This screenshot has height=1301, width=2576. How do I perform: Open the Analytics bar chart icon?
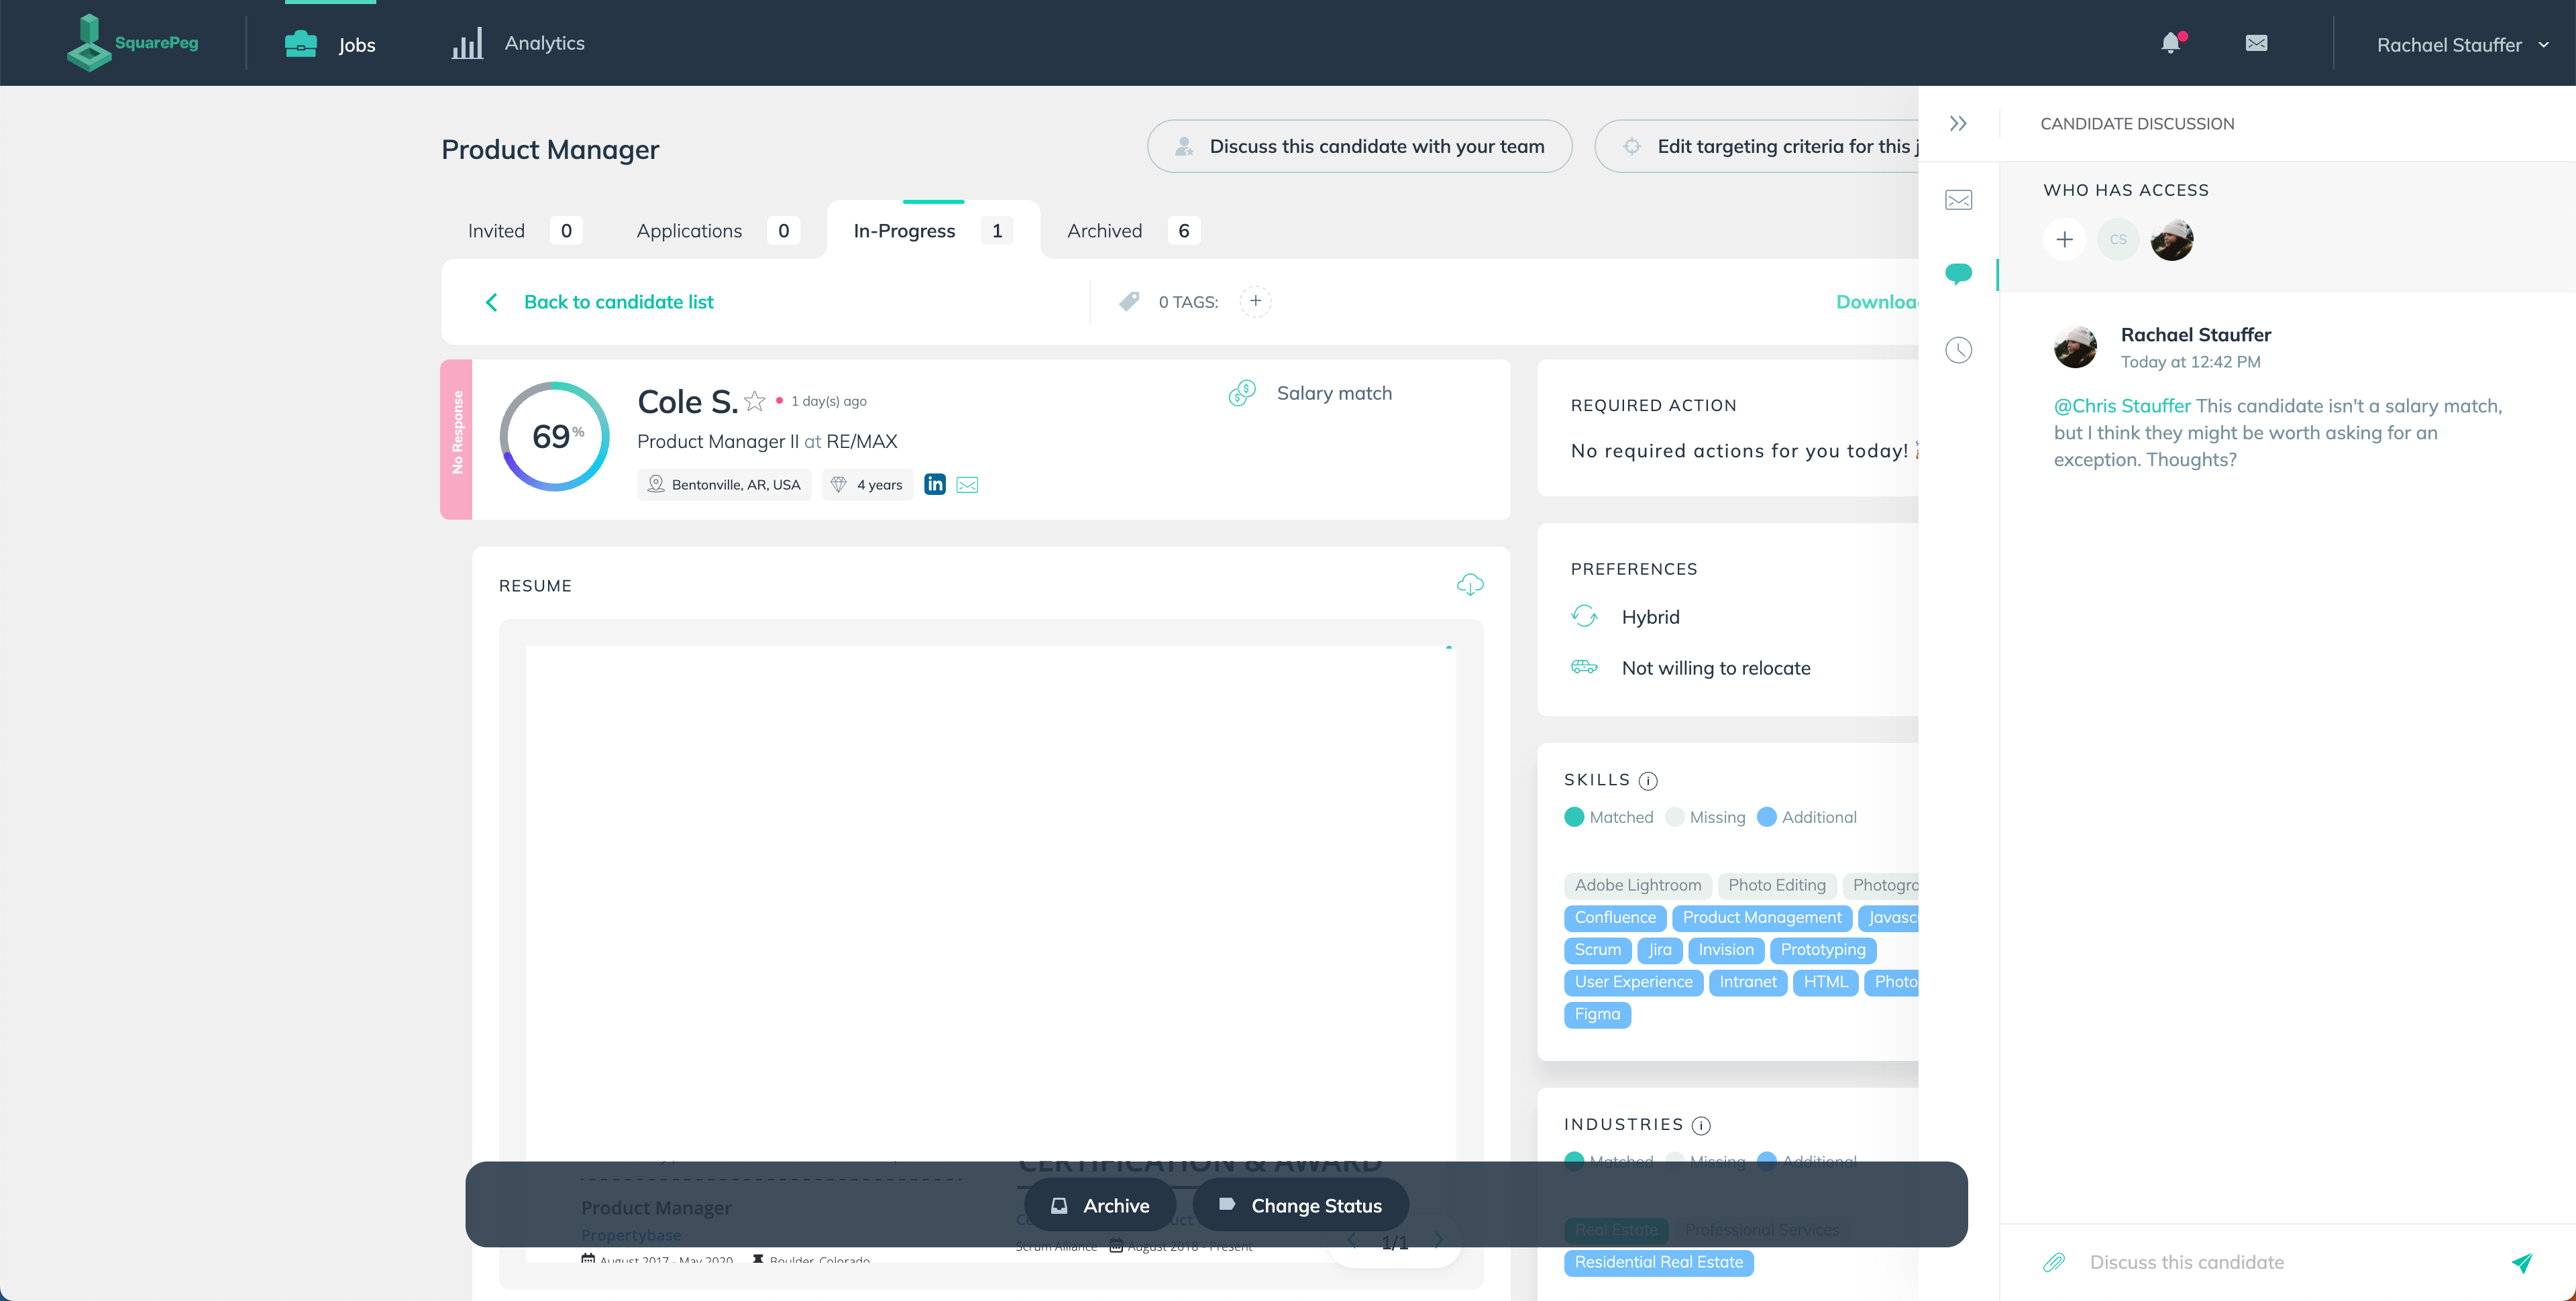pos(467,43)
